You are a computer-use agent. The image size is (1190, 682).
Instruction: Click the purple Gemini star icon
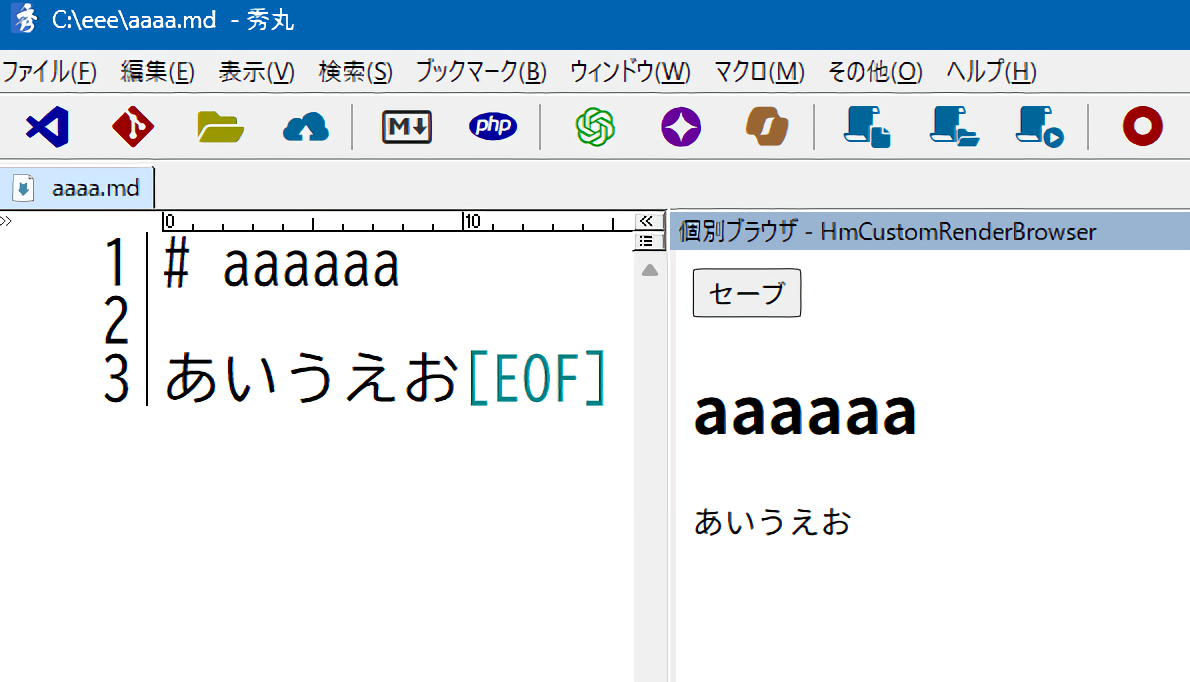pos(681,127)
